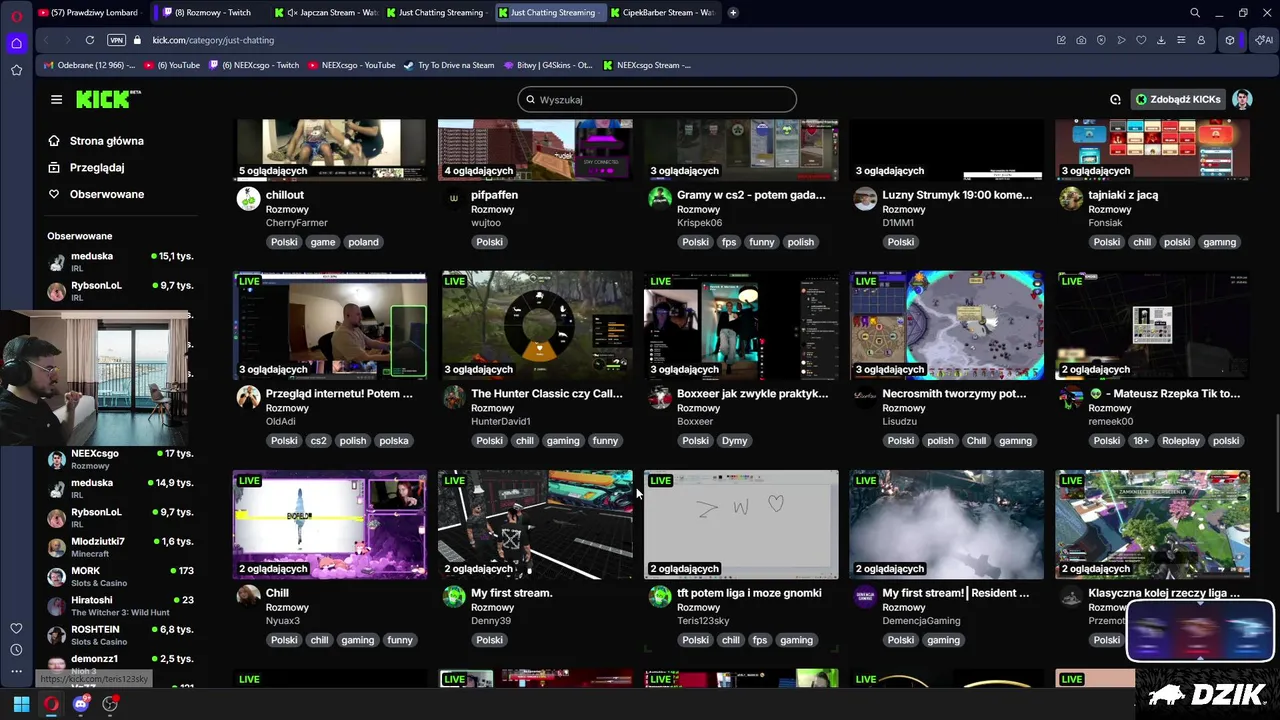Open Mlodziutki7 channel in followed list
1280x720 pixels.
(120, 547)
